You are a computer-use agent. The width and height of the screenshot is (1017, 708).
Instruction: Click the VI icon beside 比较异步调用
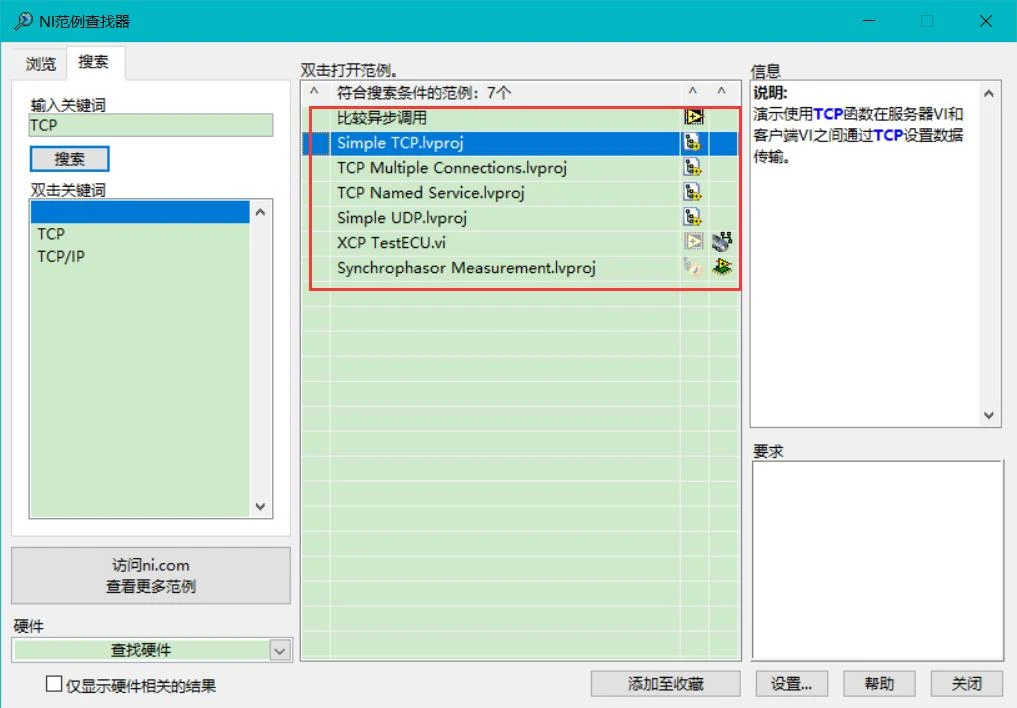[693, 117]
